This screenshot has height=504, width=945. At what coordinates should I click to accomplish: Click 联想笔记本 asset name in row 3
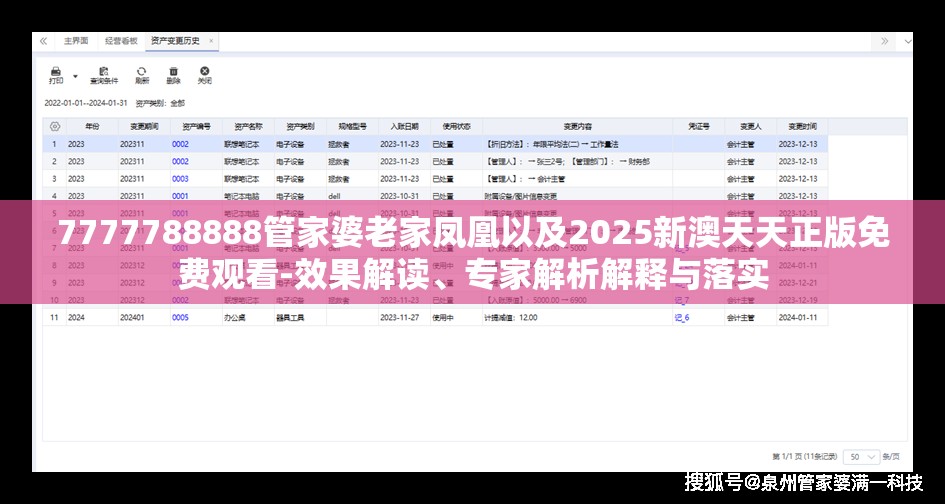pyautogui.click(x=242, y=179)
